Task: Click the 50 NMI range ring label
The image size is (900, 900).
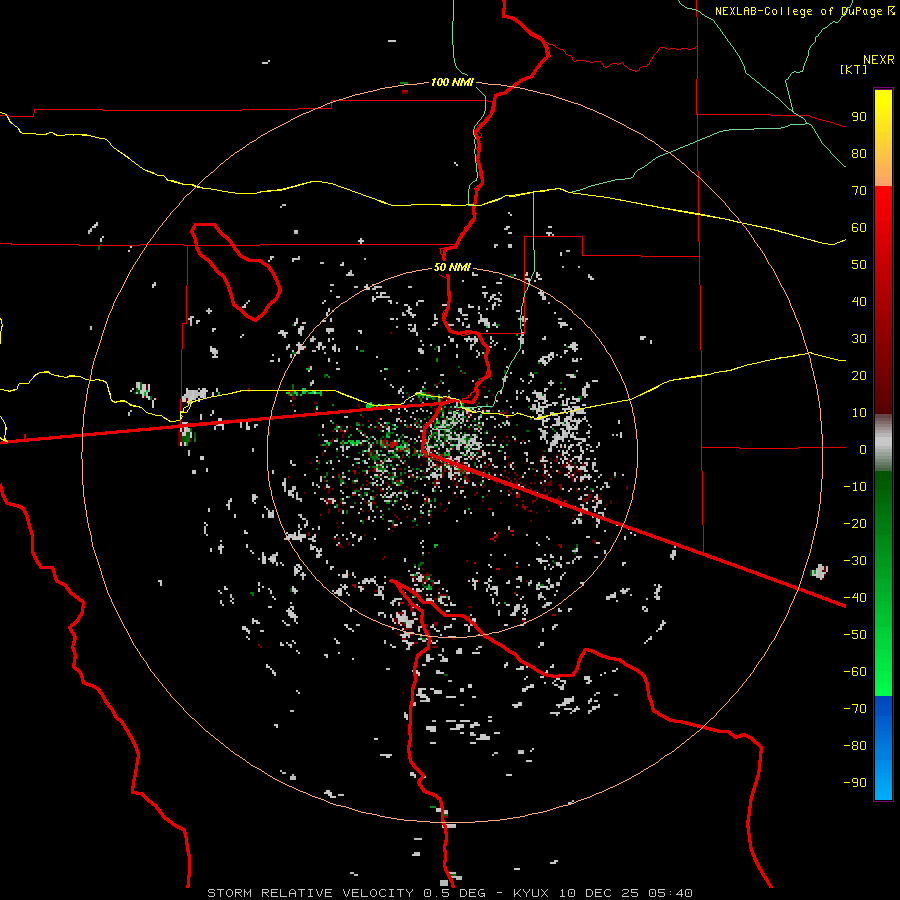Action: coord(452,267)
